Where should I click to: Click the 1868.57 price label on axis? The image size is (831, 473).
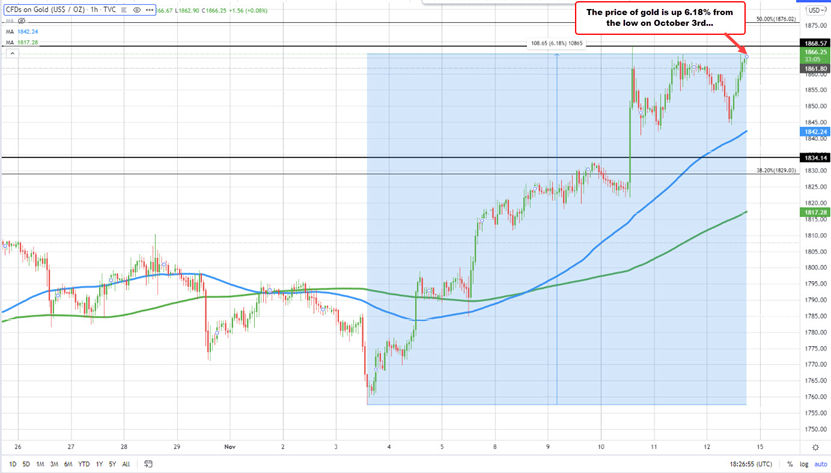(x=814, y=44)
